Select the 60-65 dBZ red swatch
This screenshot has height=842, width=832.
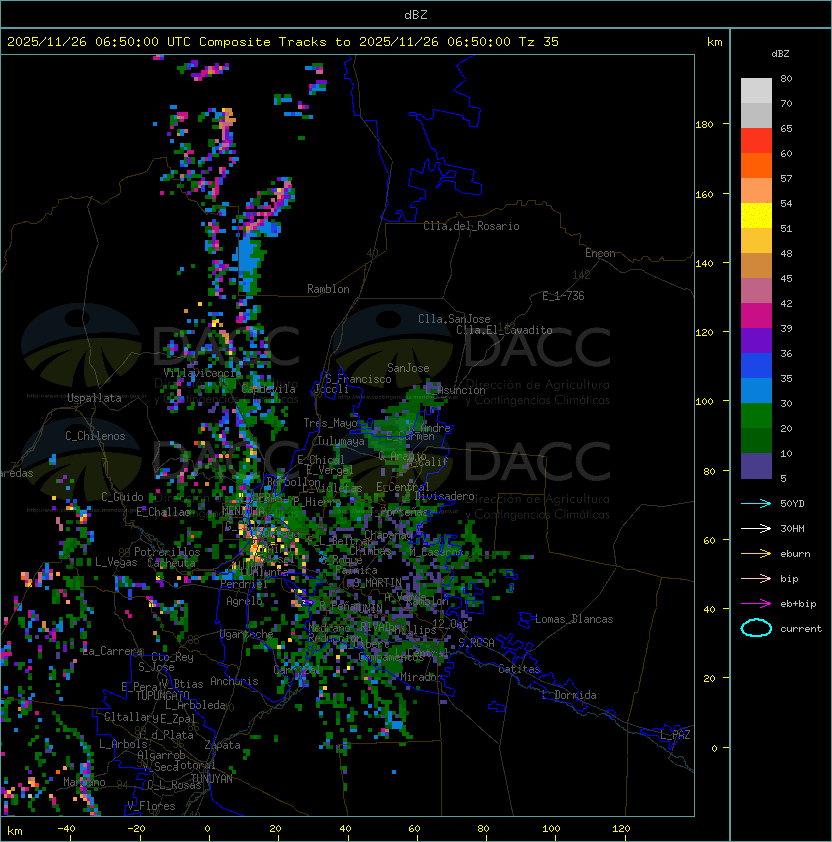756,141
